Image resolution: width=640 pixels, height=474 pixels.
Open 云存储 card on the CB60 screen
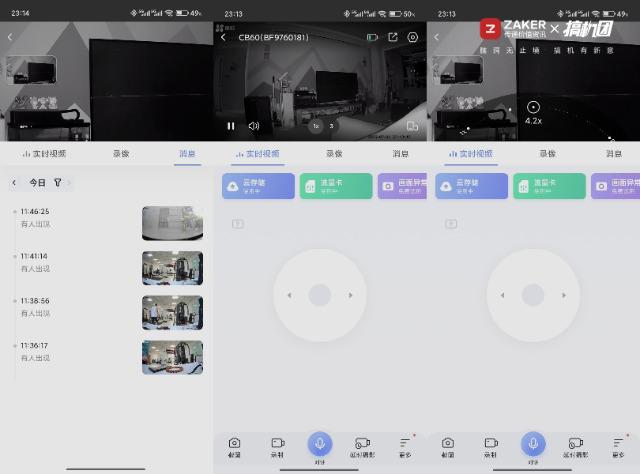pyautogui.click(x=258, y=186)
